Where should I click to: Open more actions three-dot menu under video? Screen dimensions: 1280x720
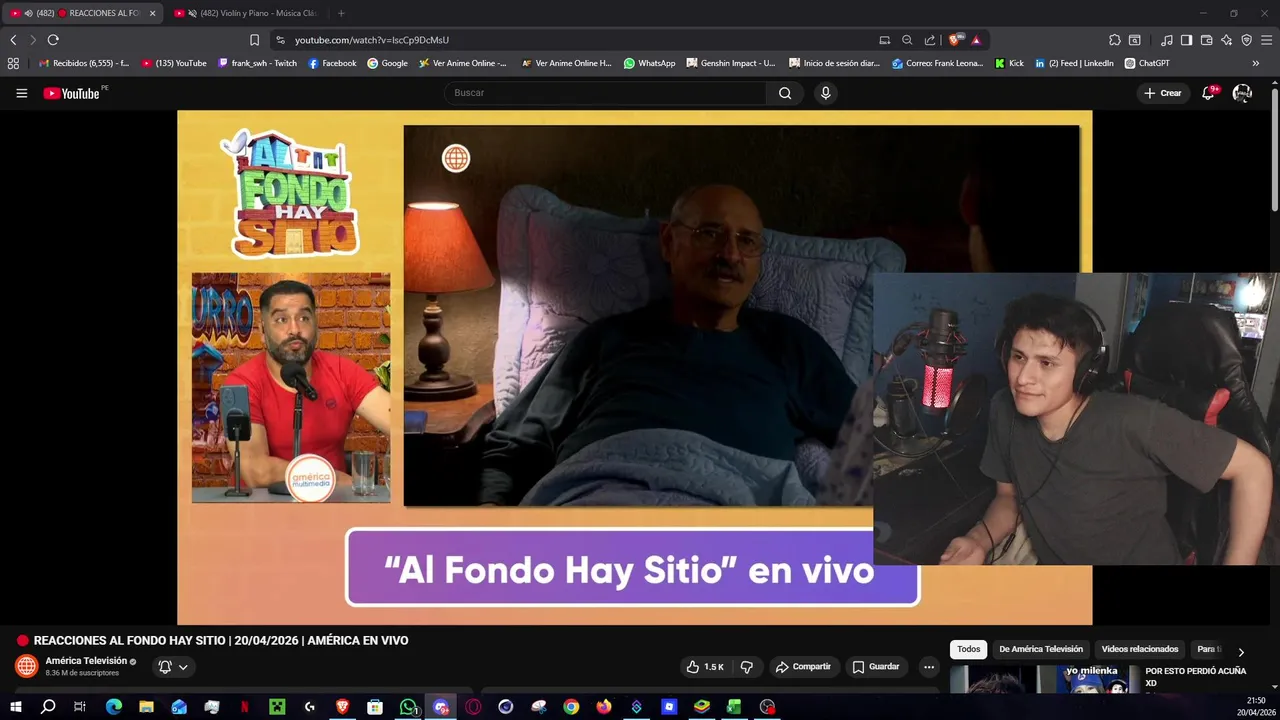tap(929, 667)
